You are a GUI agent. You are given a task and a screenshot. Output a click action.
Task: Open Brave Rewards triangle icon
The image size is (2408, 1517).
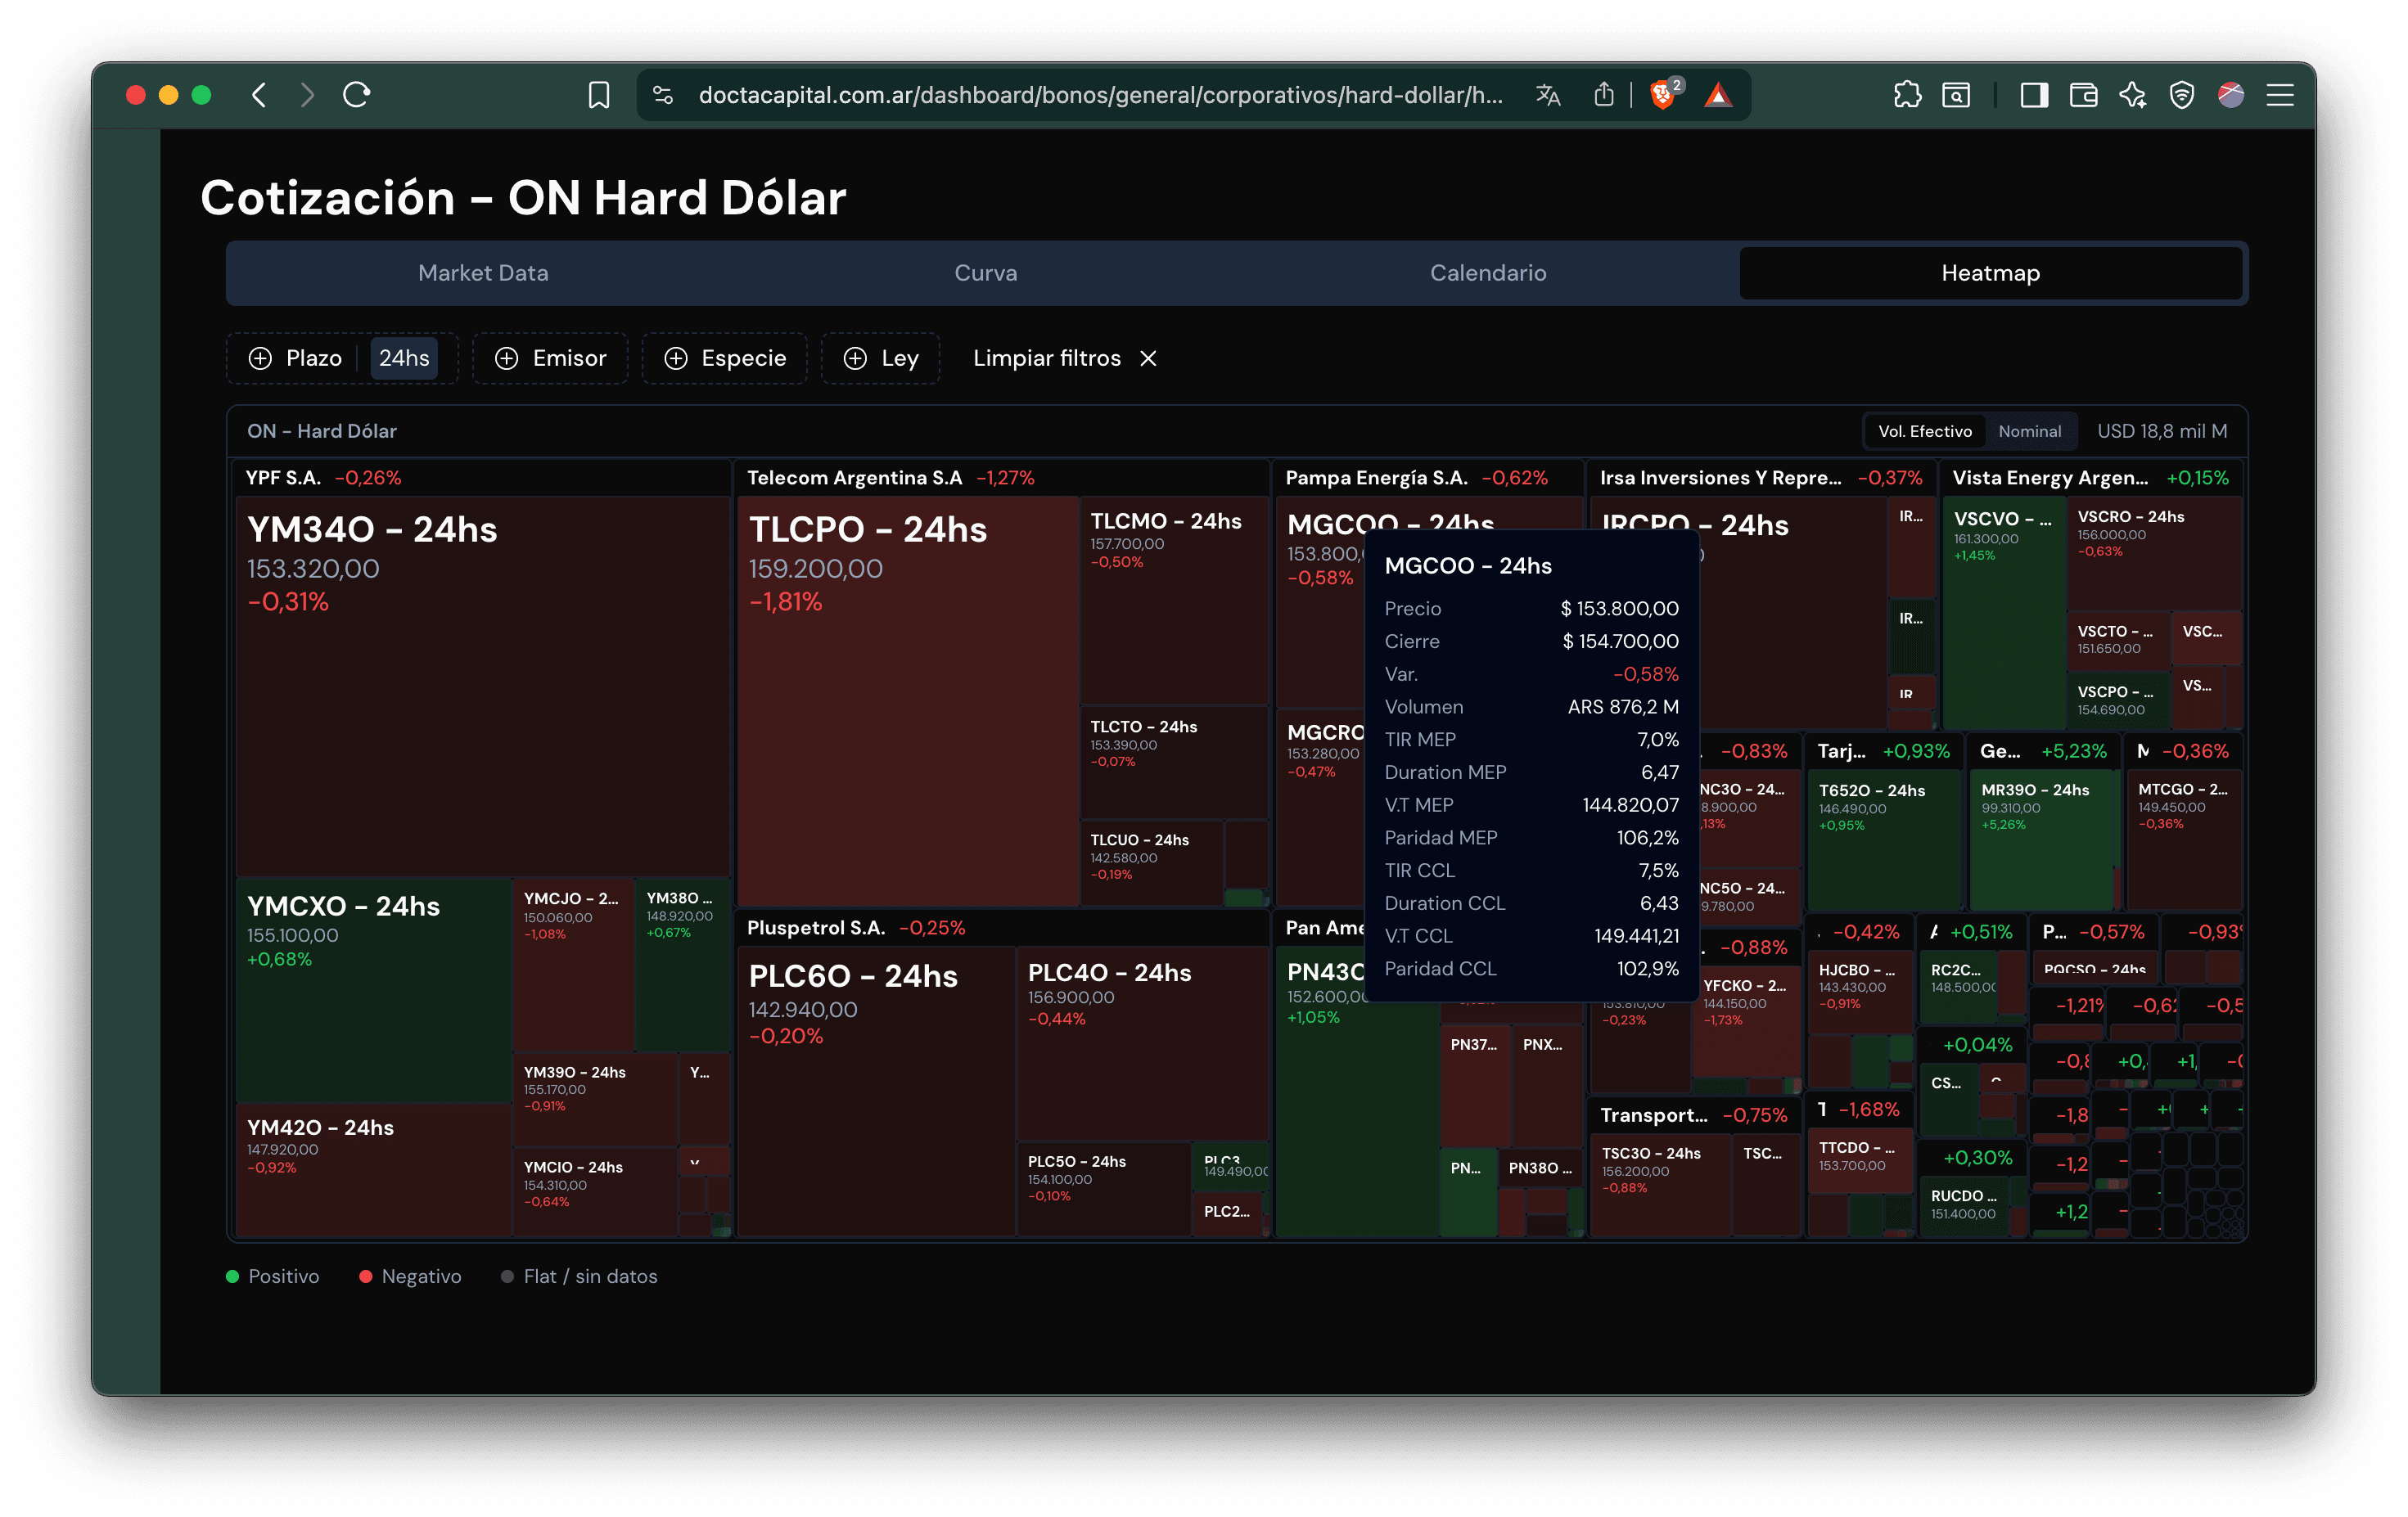coord(1718,95)
